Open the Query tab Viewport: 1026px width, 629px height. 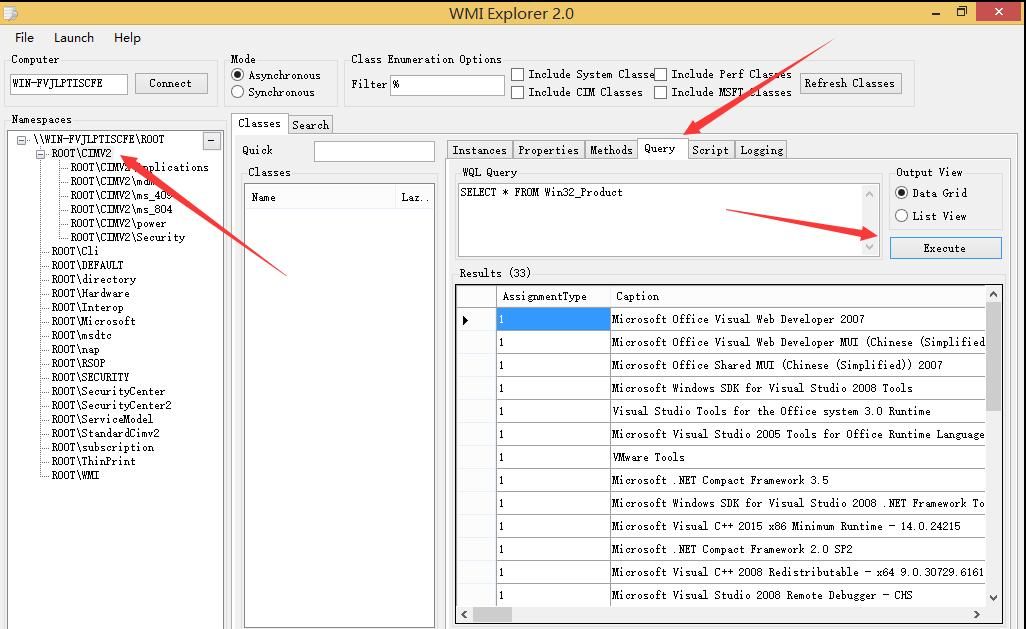[660, 149]
